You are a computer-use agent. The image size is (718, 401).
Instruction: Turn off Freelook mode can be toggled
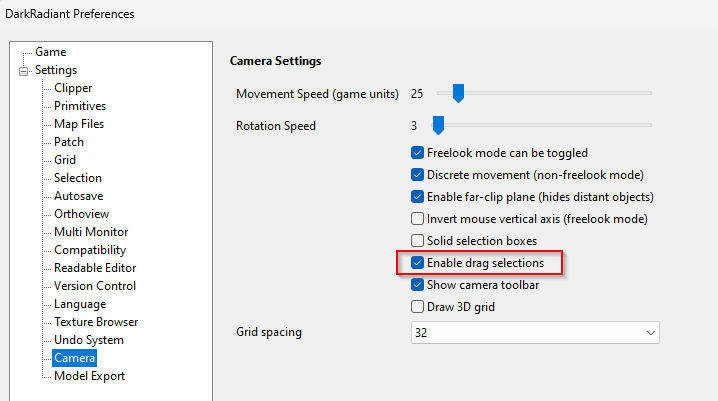point(418,154)
